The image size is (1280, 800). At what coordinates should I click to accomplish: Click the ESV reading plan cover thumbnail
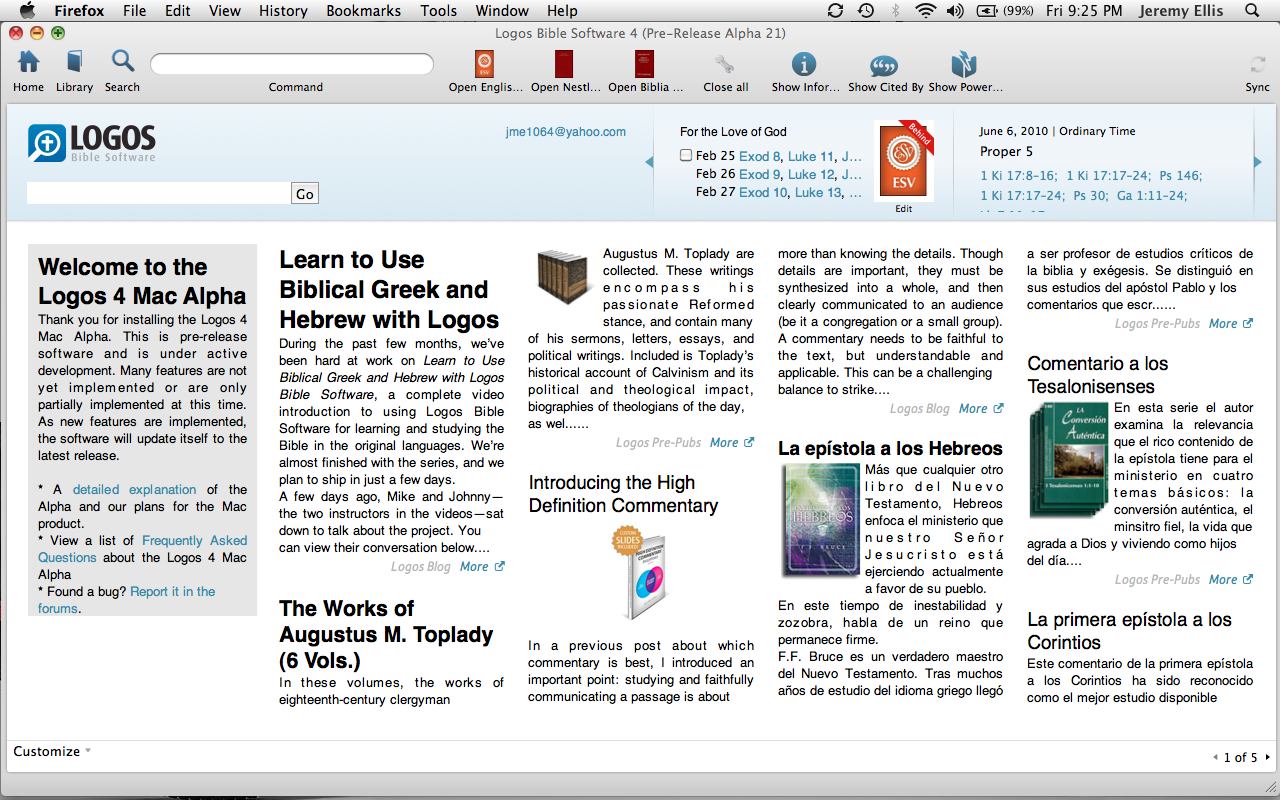(904, 160)
